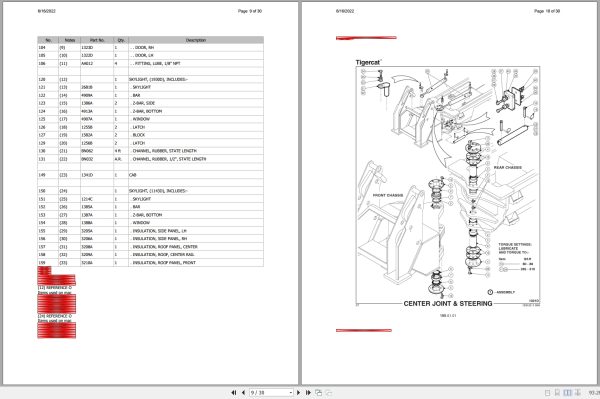Click the 'Notes' column header
The image size is (600, 399).
70,40
